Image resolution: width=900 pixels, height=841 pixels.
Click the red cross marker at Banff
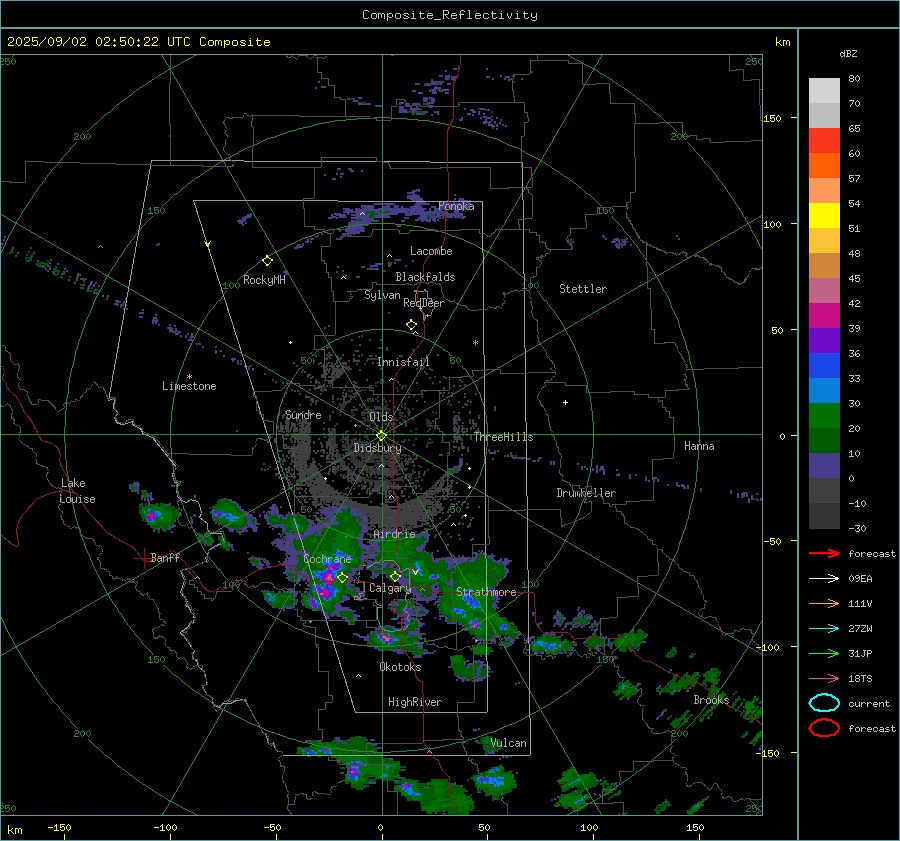click(143, 559)
